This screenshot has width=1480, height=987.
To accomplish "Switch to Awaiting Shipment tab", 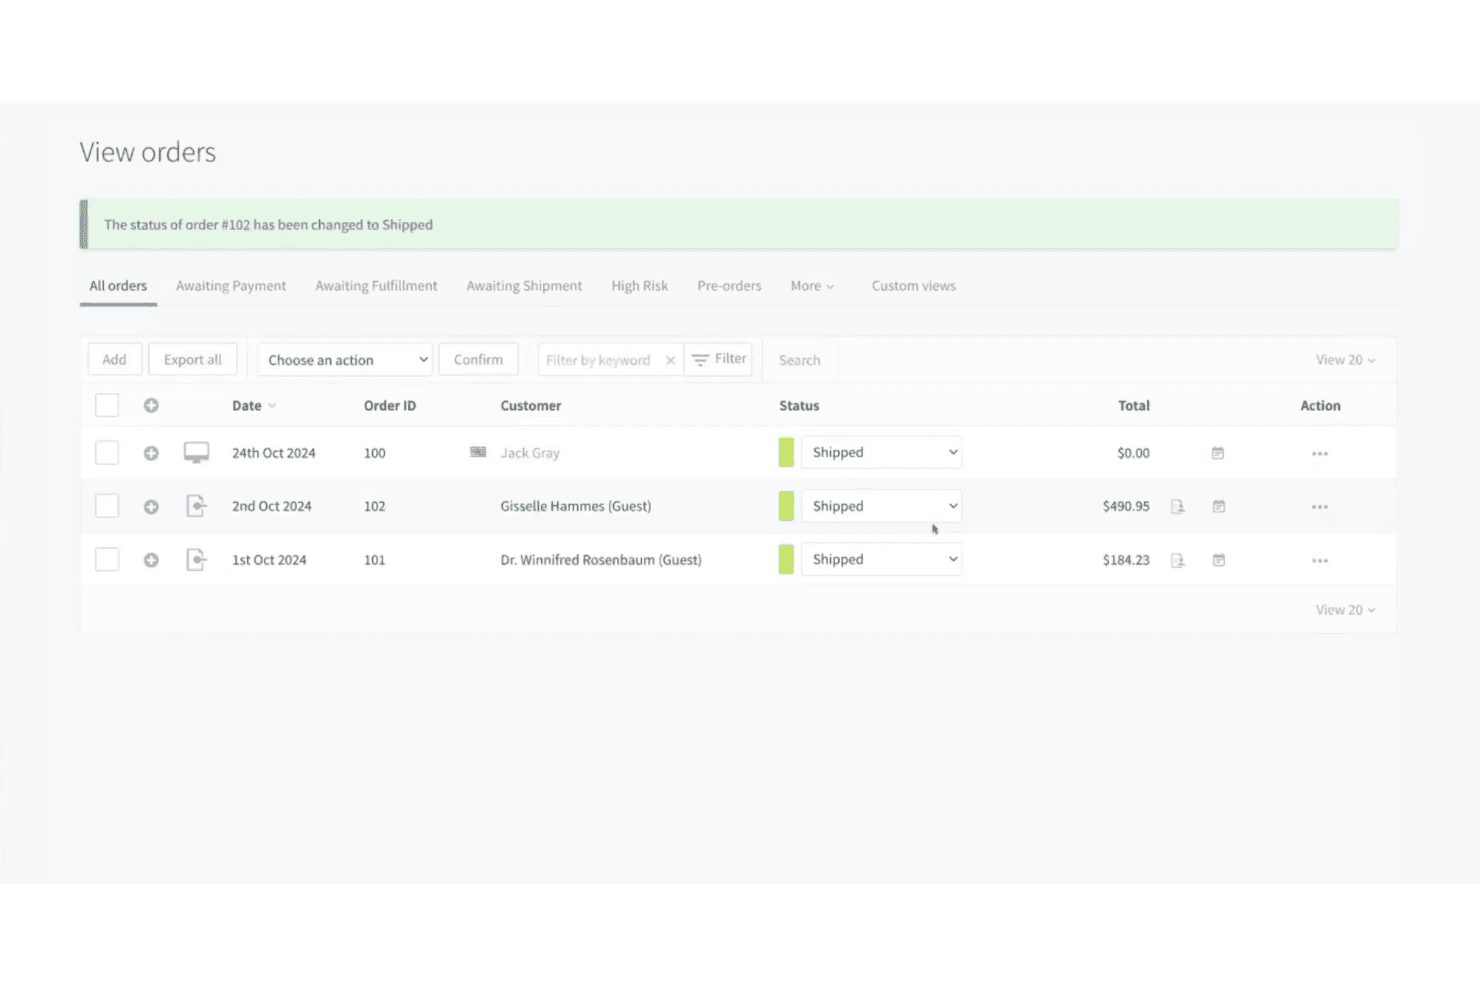I will pos(524,286).
